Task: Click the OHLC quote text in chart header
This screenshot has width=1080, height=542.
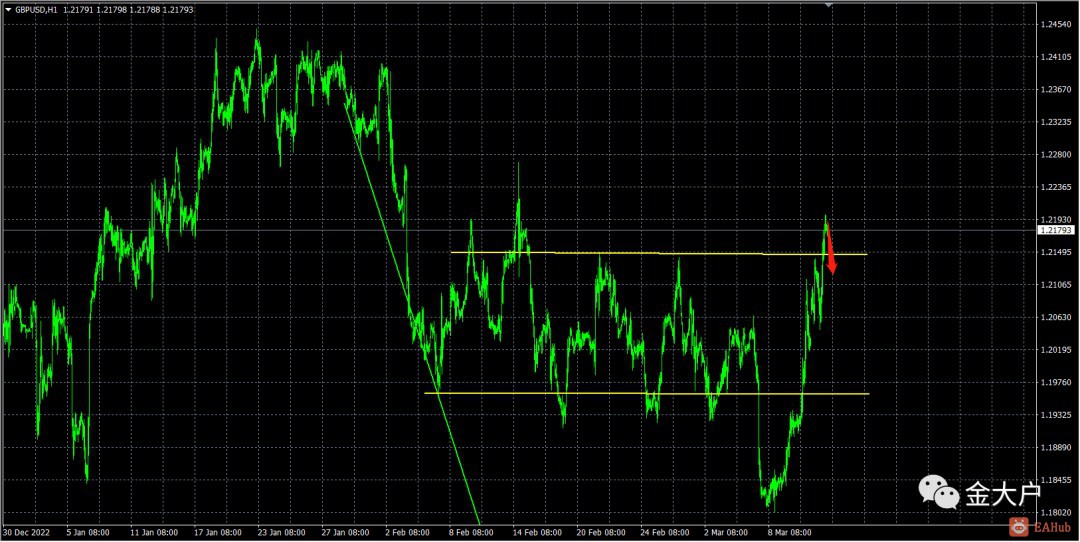Action: [x=128, y=10]
